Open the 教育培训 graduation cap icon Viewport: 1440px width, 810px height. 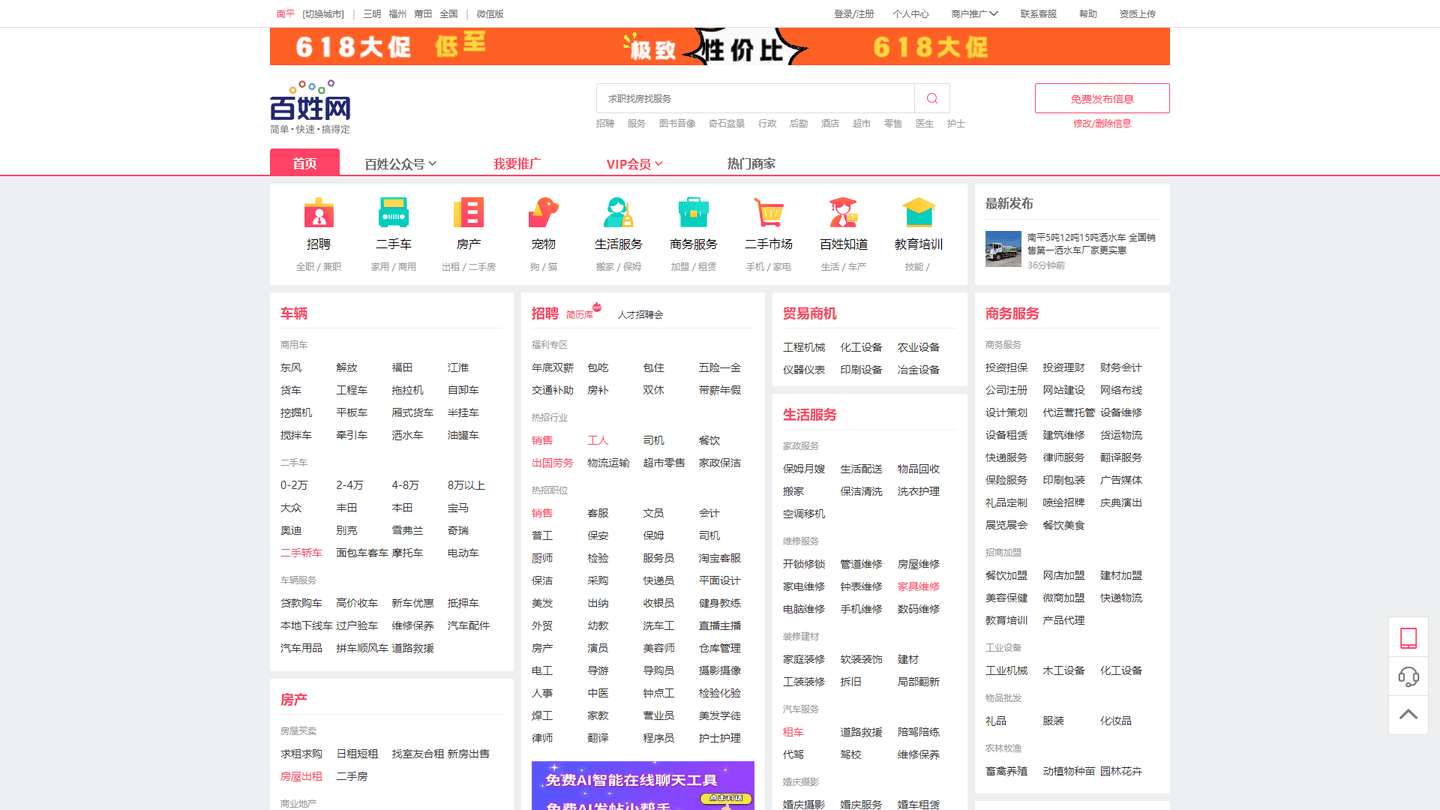919,213
